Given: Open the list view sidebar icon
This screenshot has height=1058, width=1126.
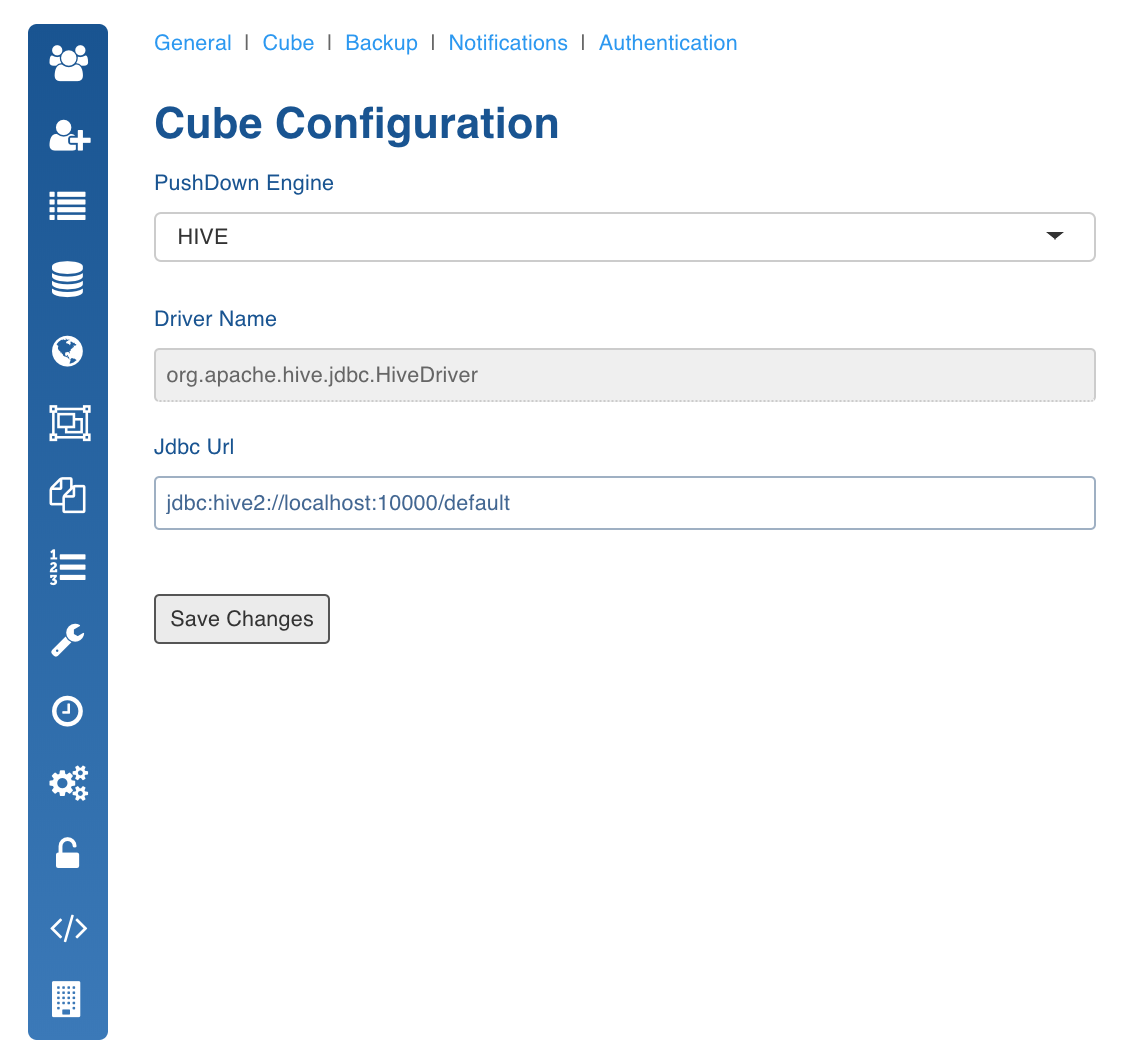Looking at the screenshot, I should [x=68, y=206].
